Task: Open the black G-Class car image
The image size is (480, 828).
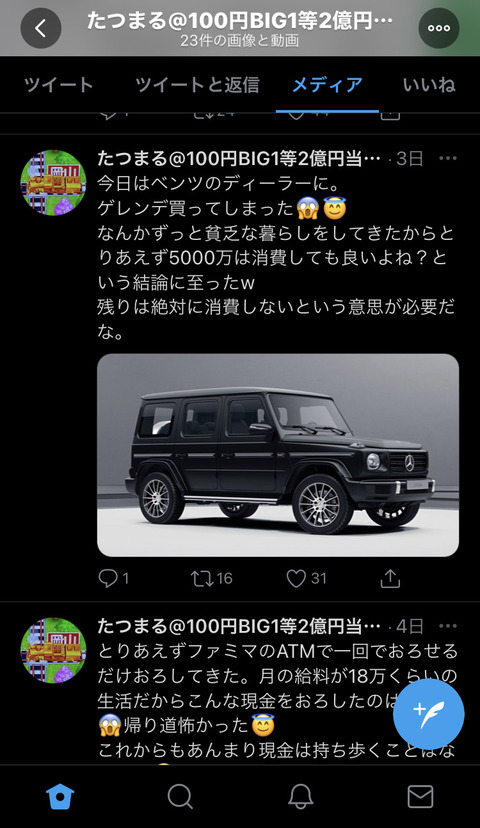Action: click(278, 455)
